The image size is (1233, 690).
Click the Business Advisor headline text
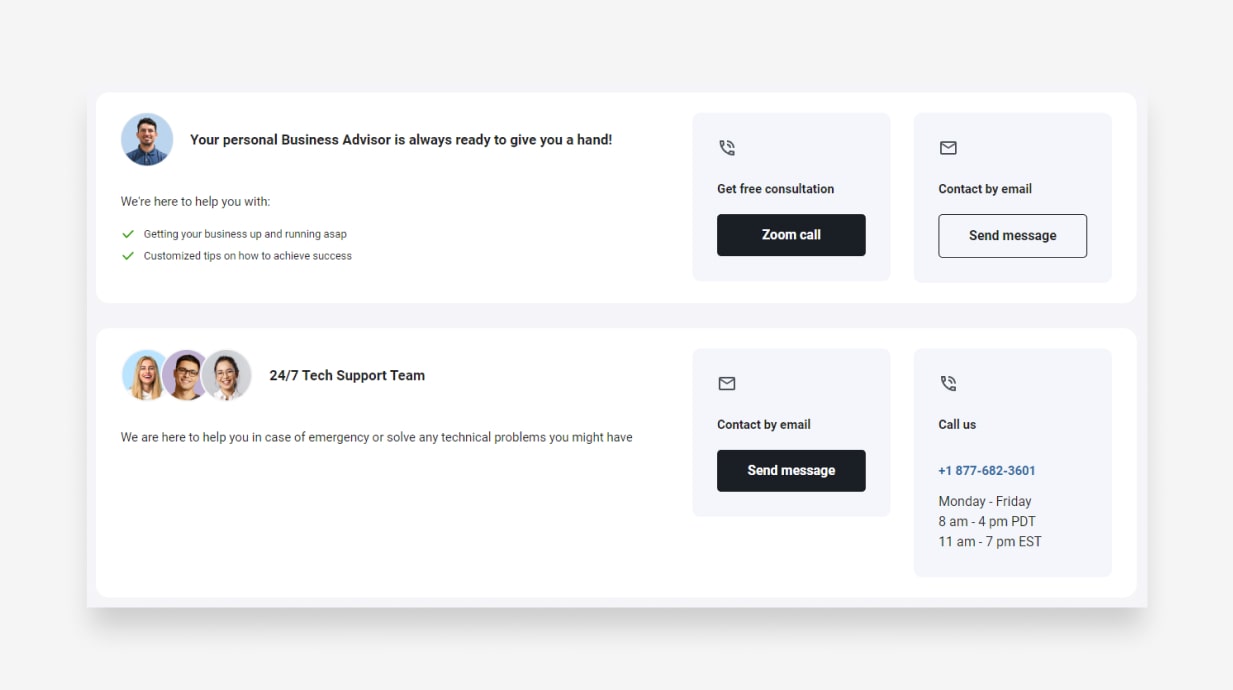tap(401, 140)
